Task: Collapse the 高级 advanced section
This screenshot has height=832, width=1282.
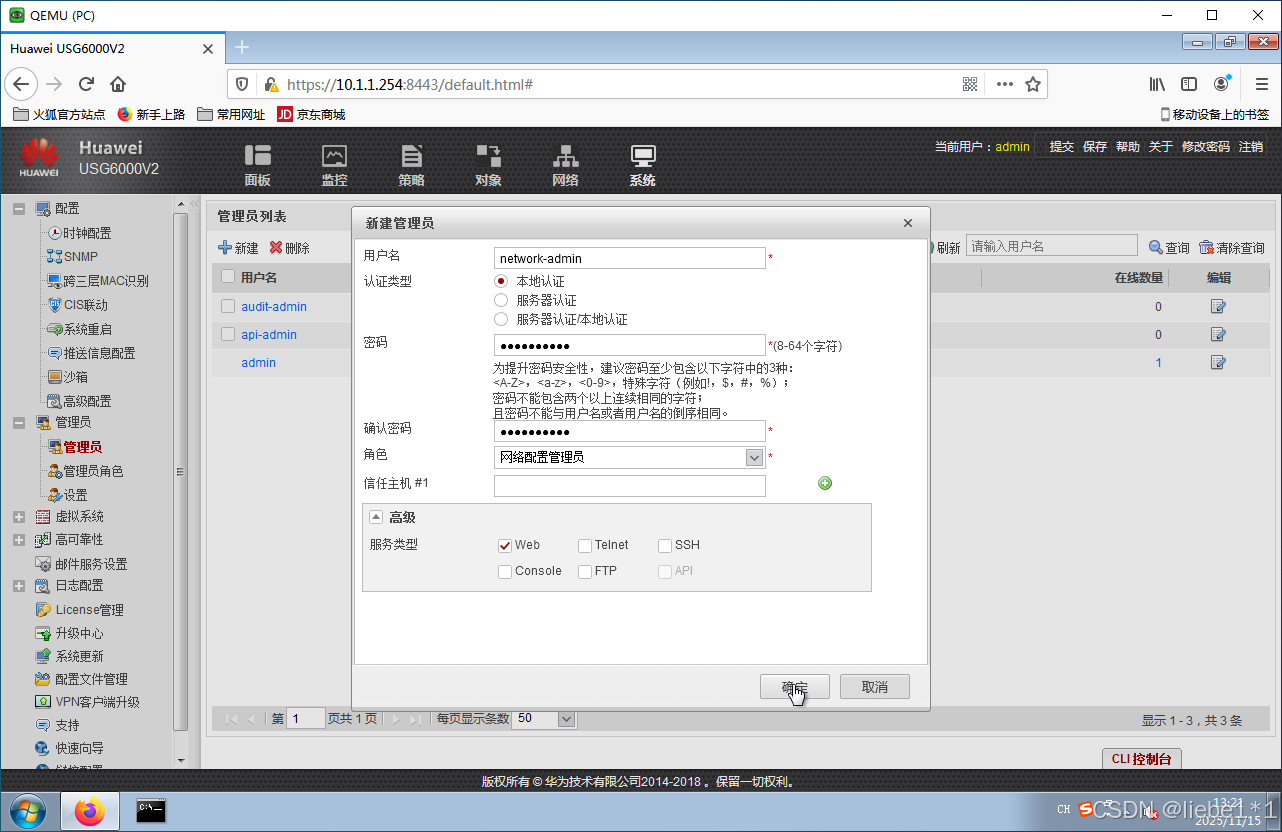Action: 376,517
